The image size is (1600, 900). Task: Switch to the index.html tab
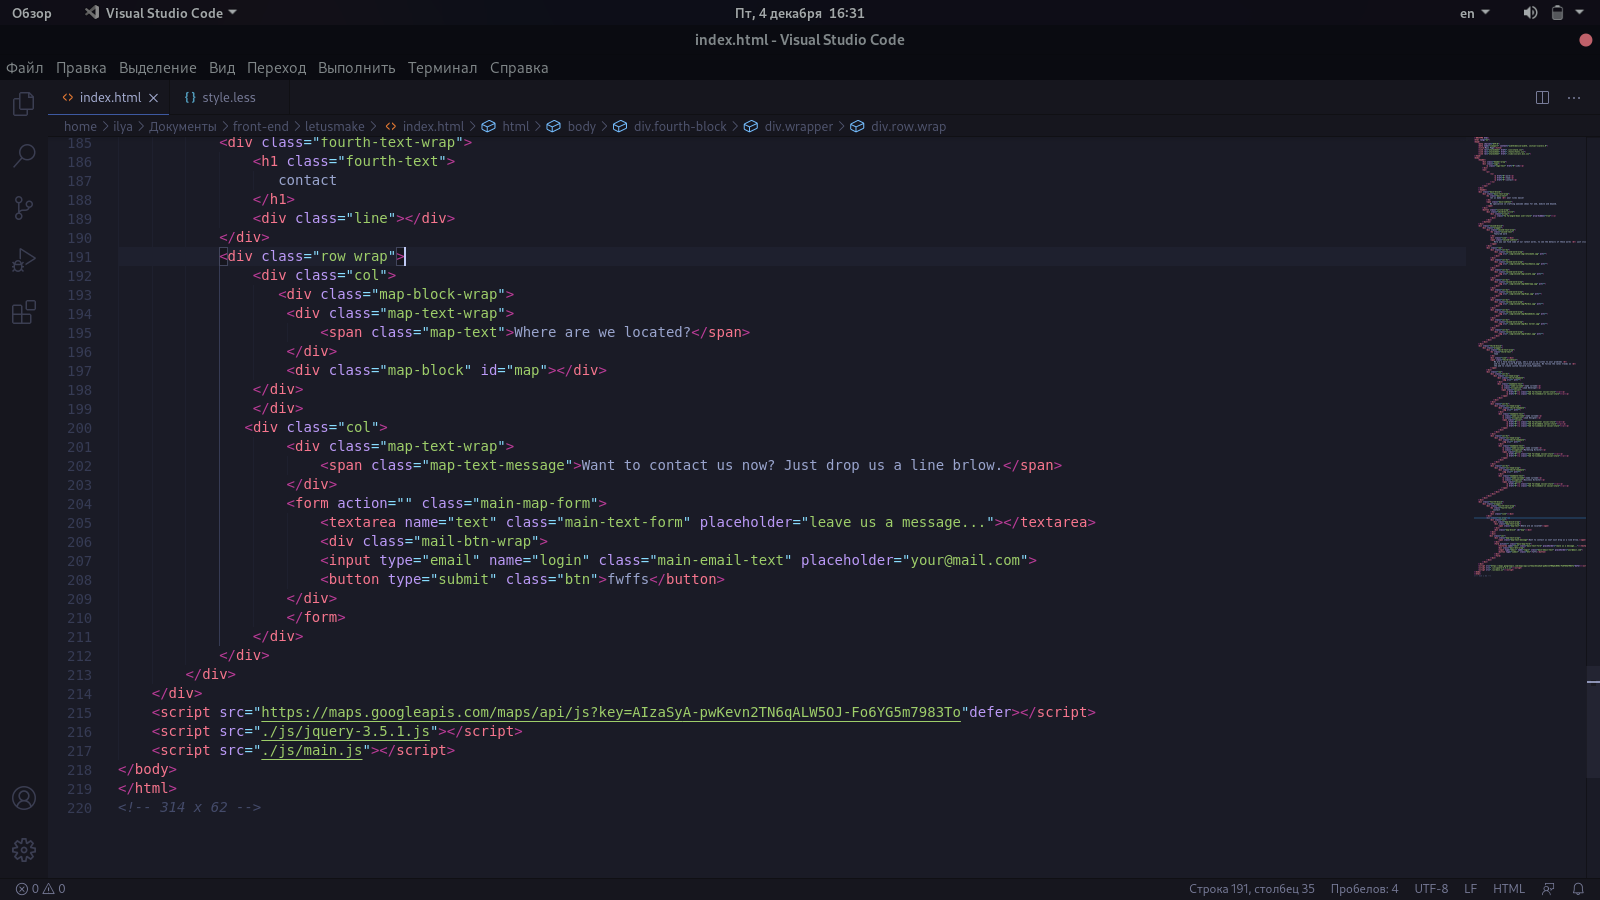(110, 98)
